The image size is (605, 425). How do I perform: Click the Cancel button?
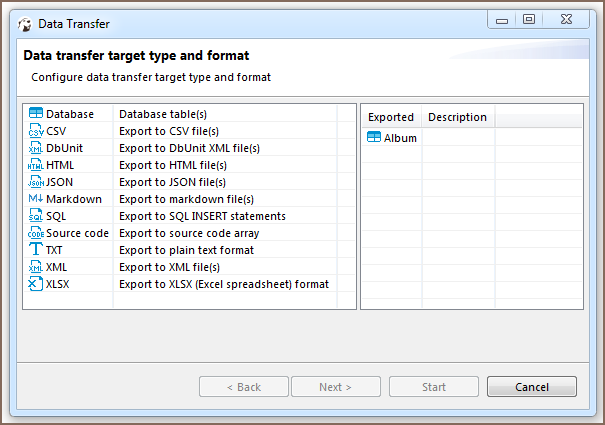[532, 387]
